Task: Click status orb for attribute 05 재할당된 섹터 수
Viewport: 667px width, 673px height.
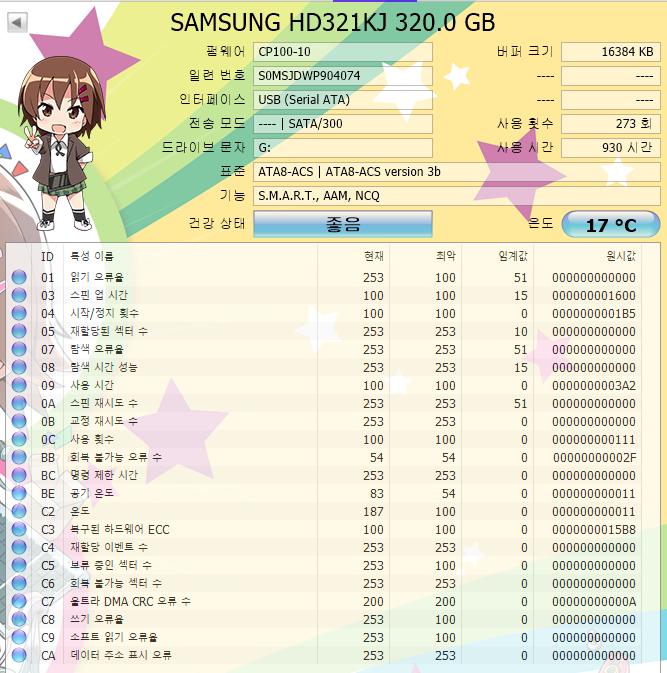Action: [19, 331]
